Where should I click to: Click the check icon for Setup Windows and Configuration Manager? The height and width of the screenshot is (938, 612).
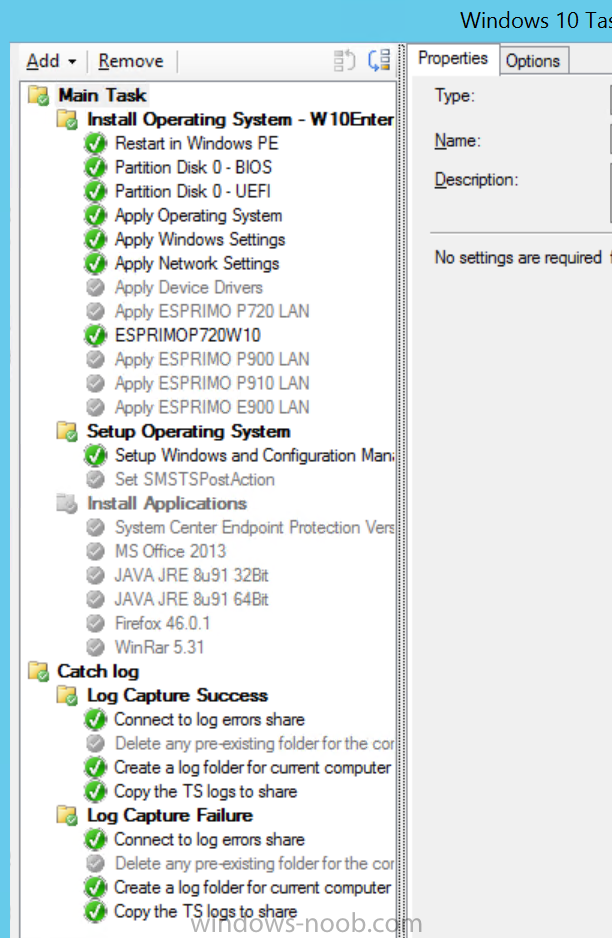tap(96, 455)
